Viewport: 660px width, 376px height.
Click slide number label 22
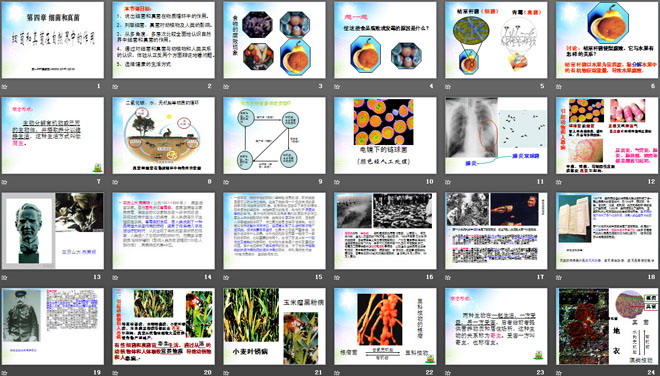click(429, 372)
